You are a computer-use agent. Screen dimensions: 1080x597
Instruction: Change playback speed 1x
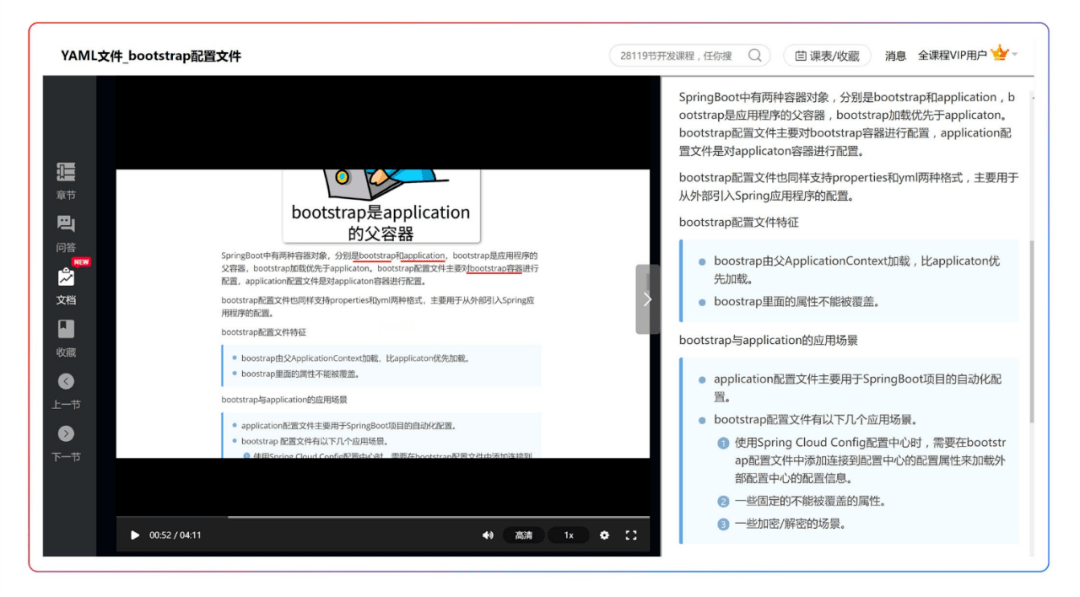pos(569,535)
